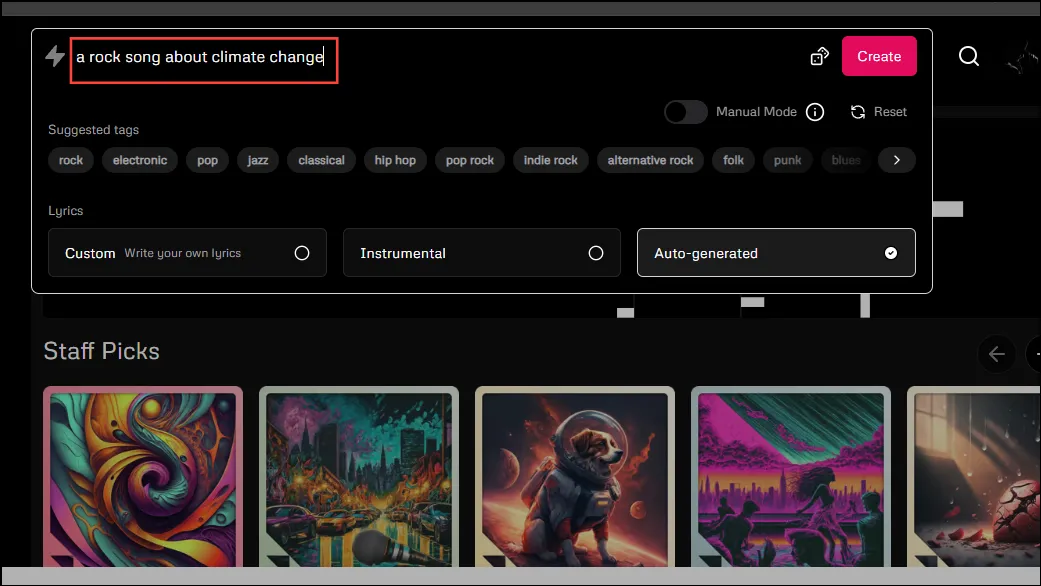Add the classical tag
Image resolution: width=1041 pixels, height=586 pixels.
coord(321,160)
